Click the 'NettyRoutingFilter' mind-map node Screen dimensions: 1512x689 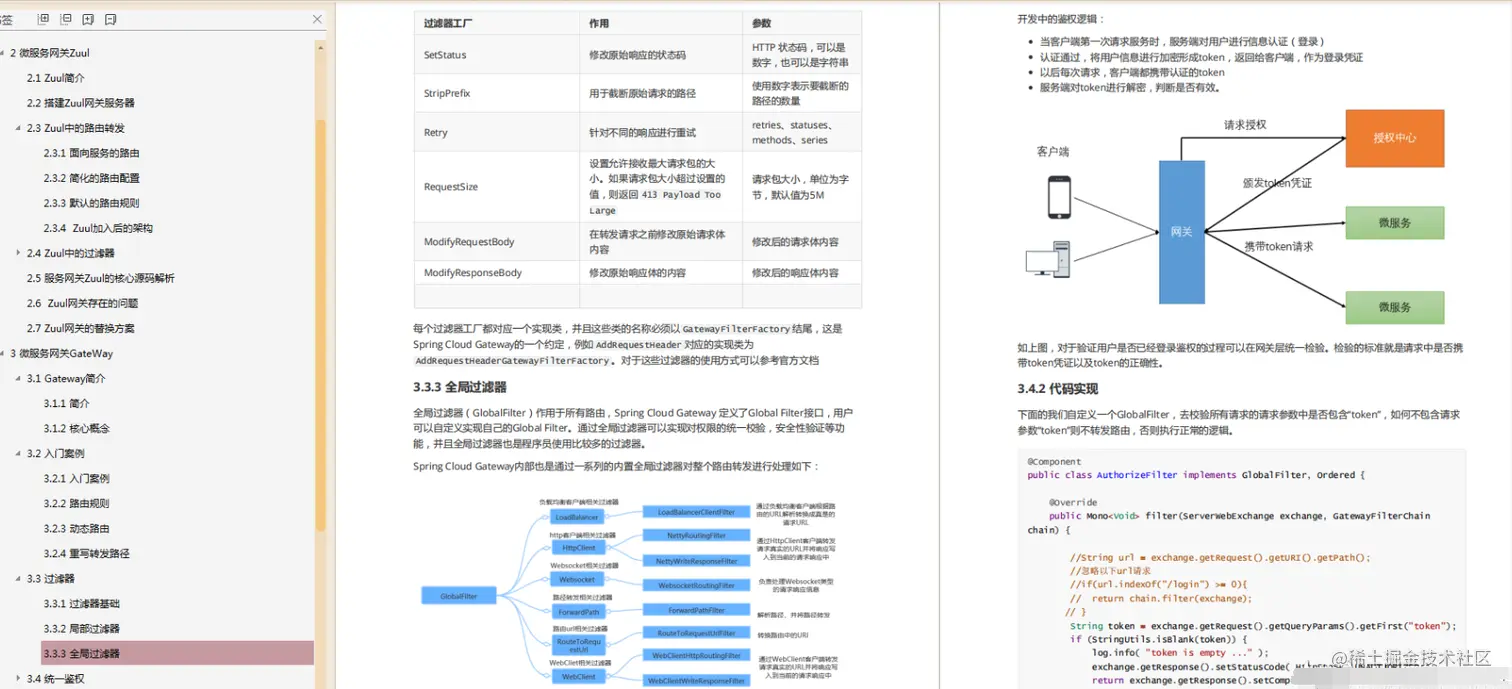[x=696, y=536]
